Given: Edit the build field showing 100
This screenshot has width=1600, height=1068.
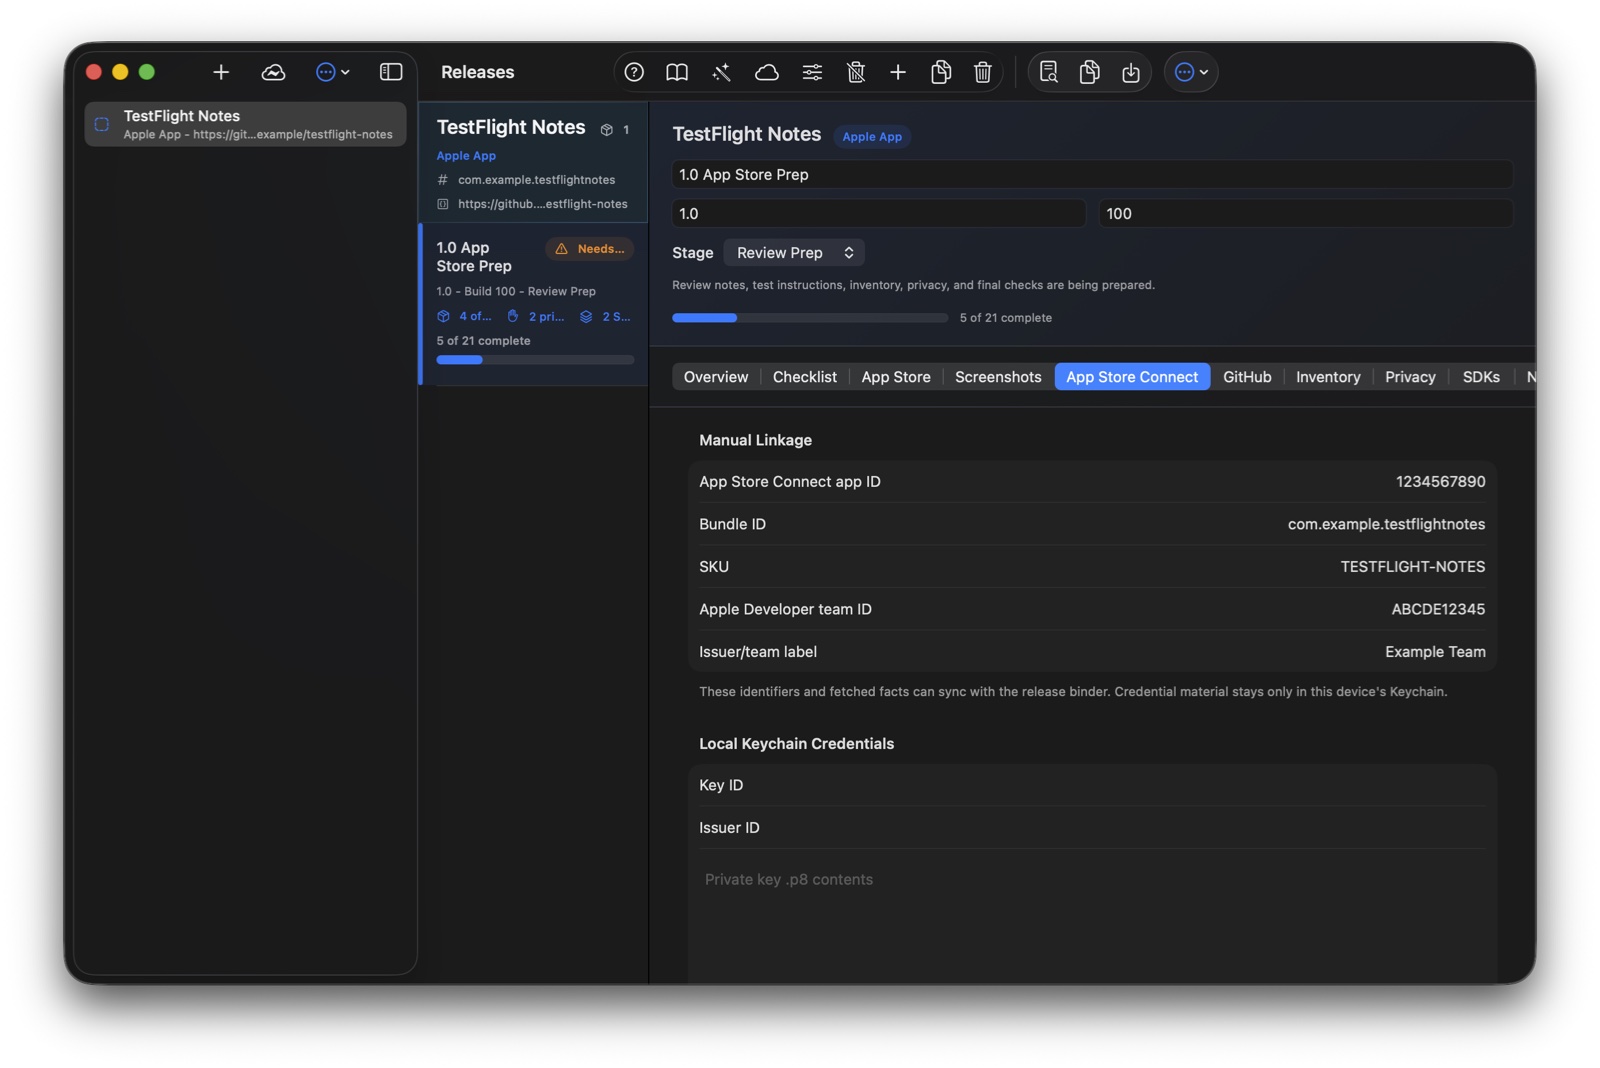Looking at the screenshot, I should coord(1305,213).
